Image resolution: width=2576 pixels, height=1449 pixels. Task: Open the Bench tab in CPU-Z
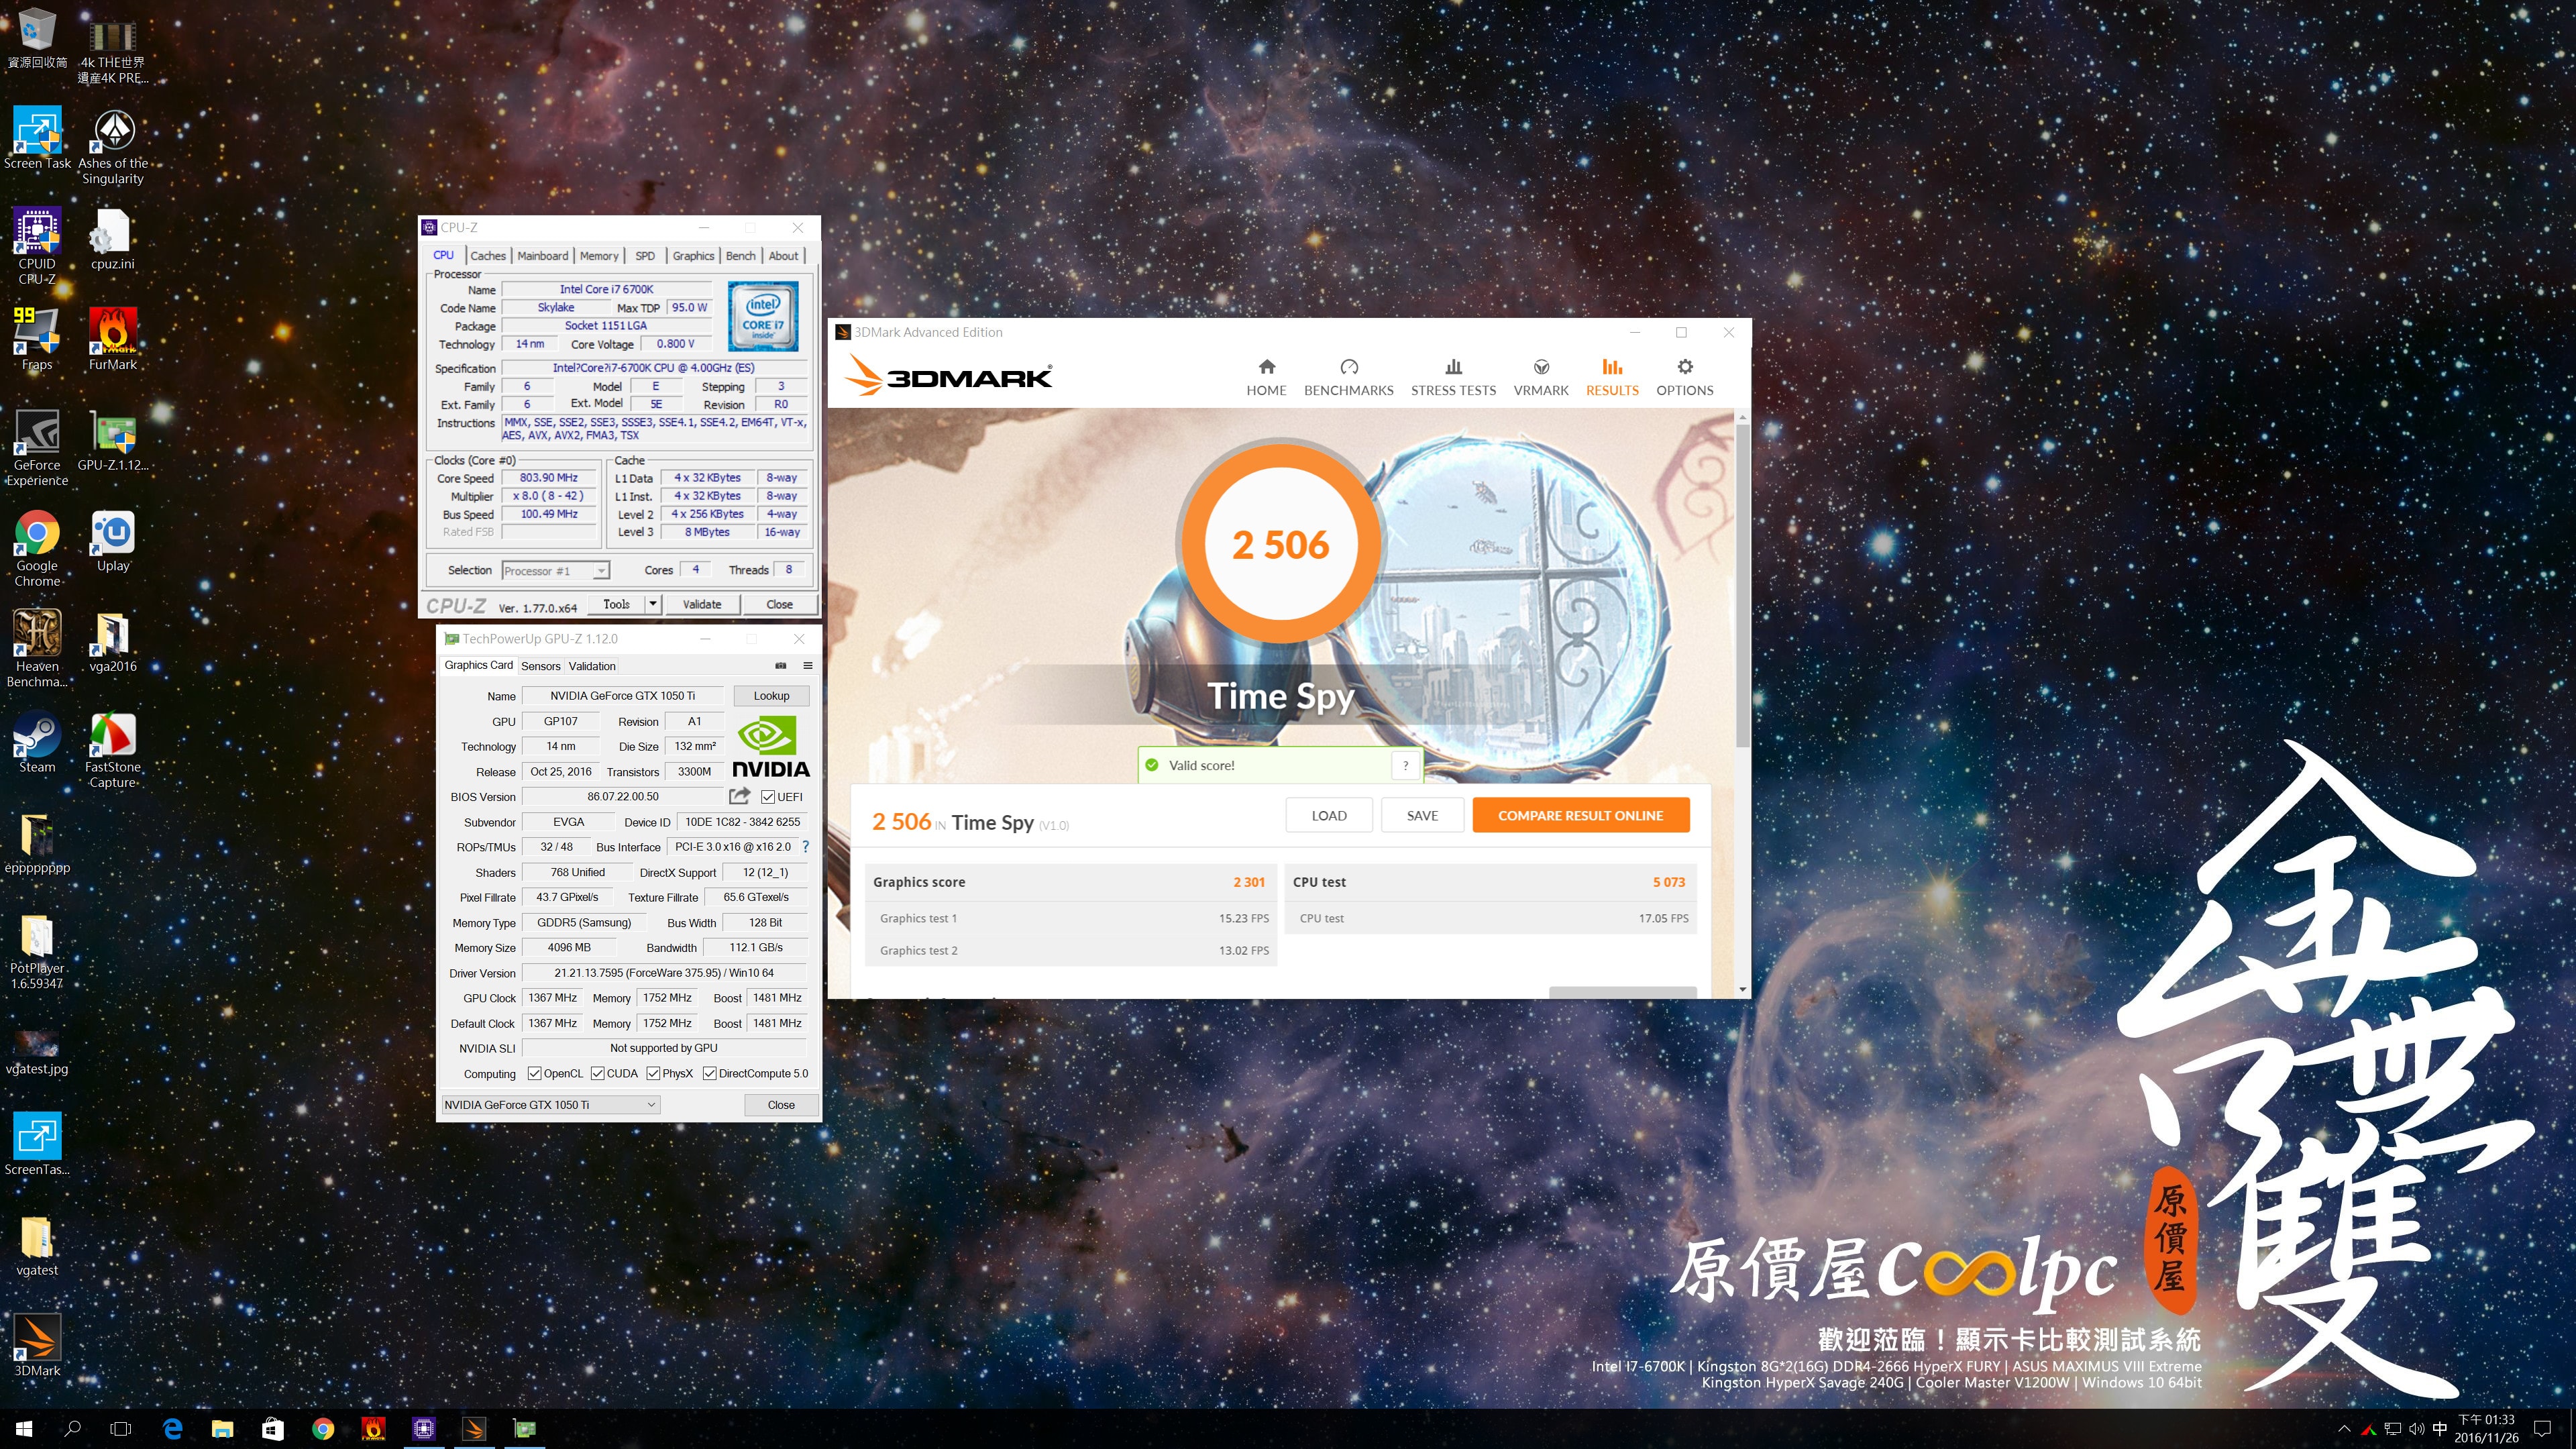click(x=740, y=256)
